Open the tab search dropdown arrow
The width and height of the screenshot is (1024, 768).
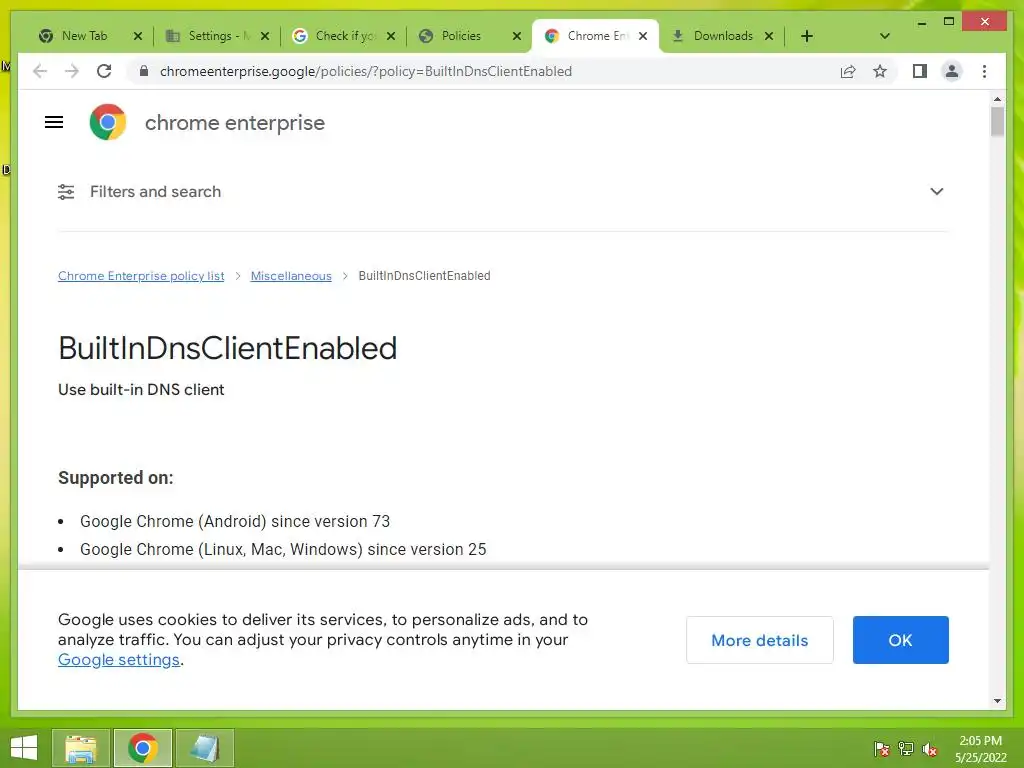885,36
